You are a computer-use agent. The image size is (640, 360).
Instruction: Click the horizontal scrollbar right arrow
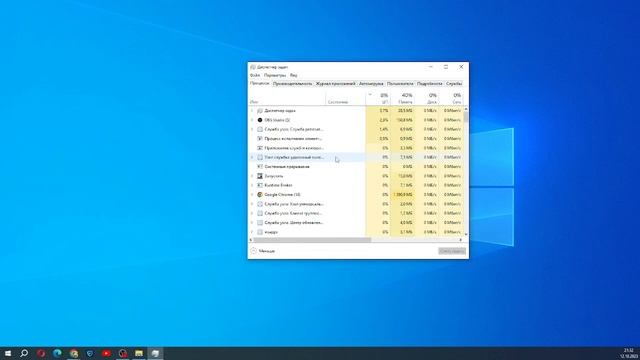coord(461,240)
